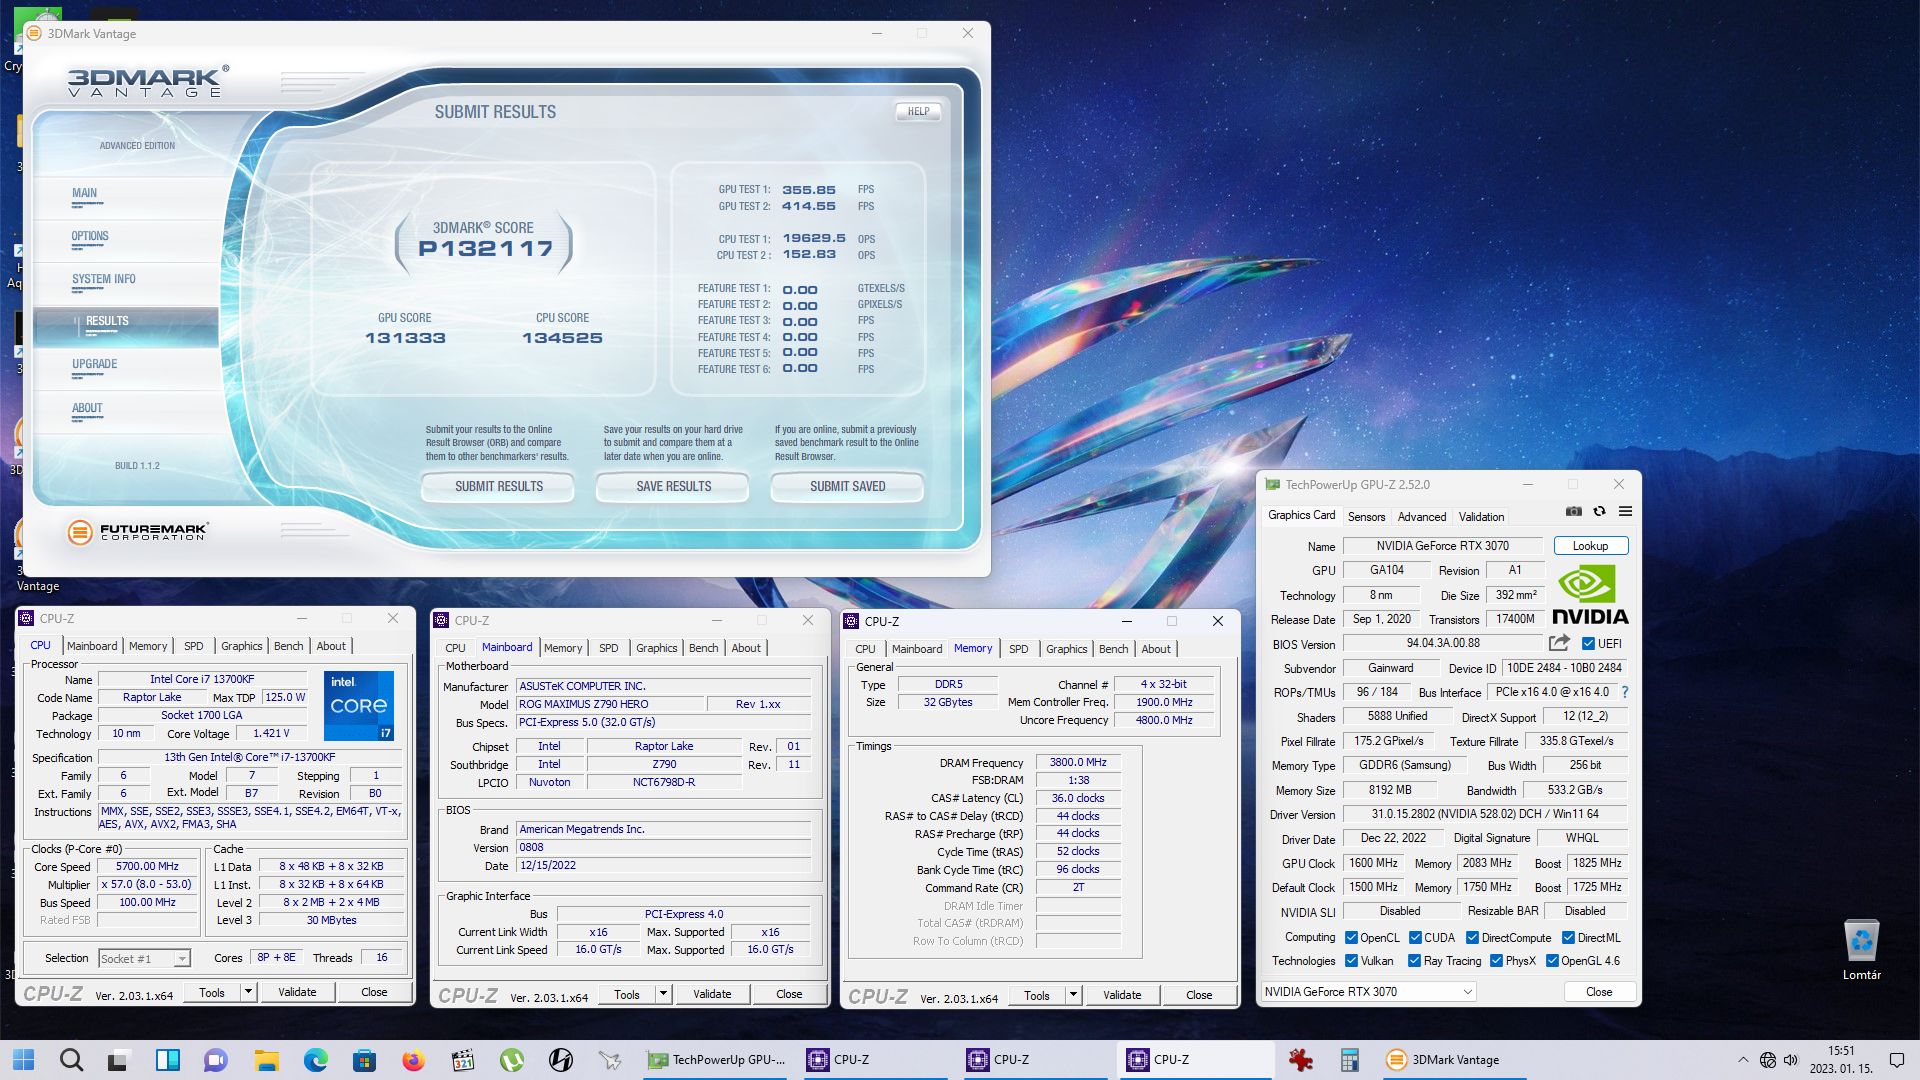Launch Microsoft Edge from the taskbar
1920x1080 pixels.
(x=315, y=1060)
